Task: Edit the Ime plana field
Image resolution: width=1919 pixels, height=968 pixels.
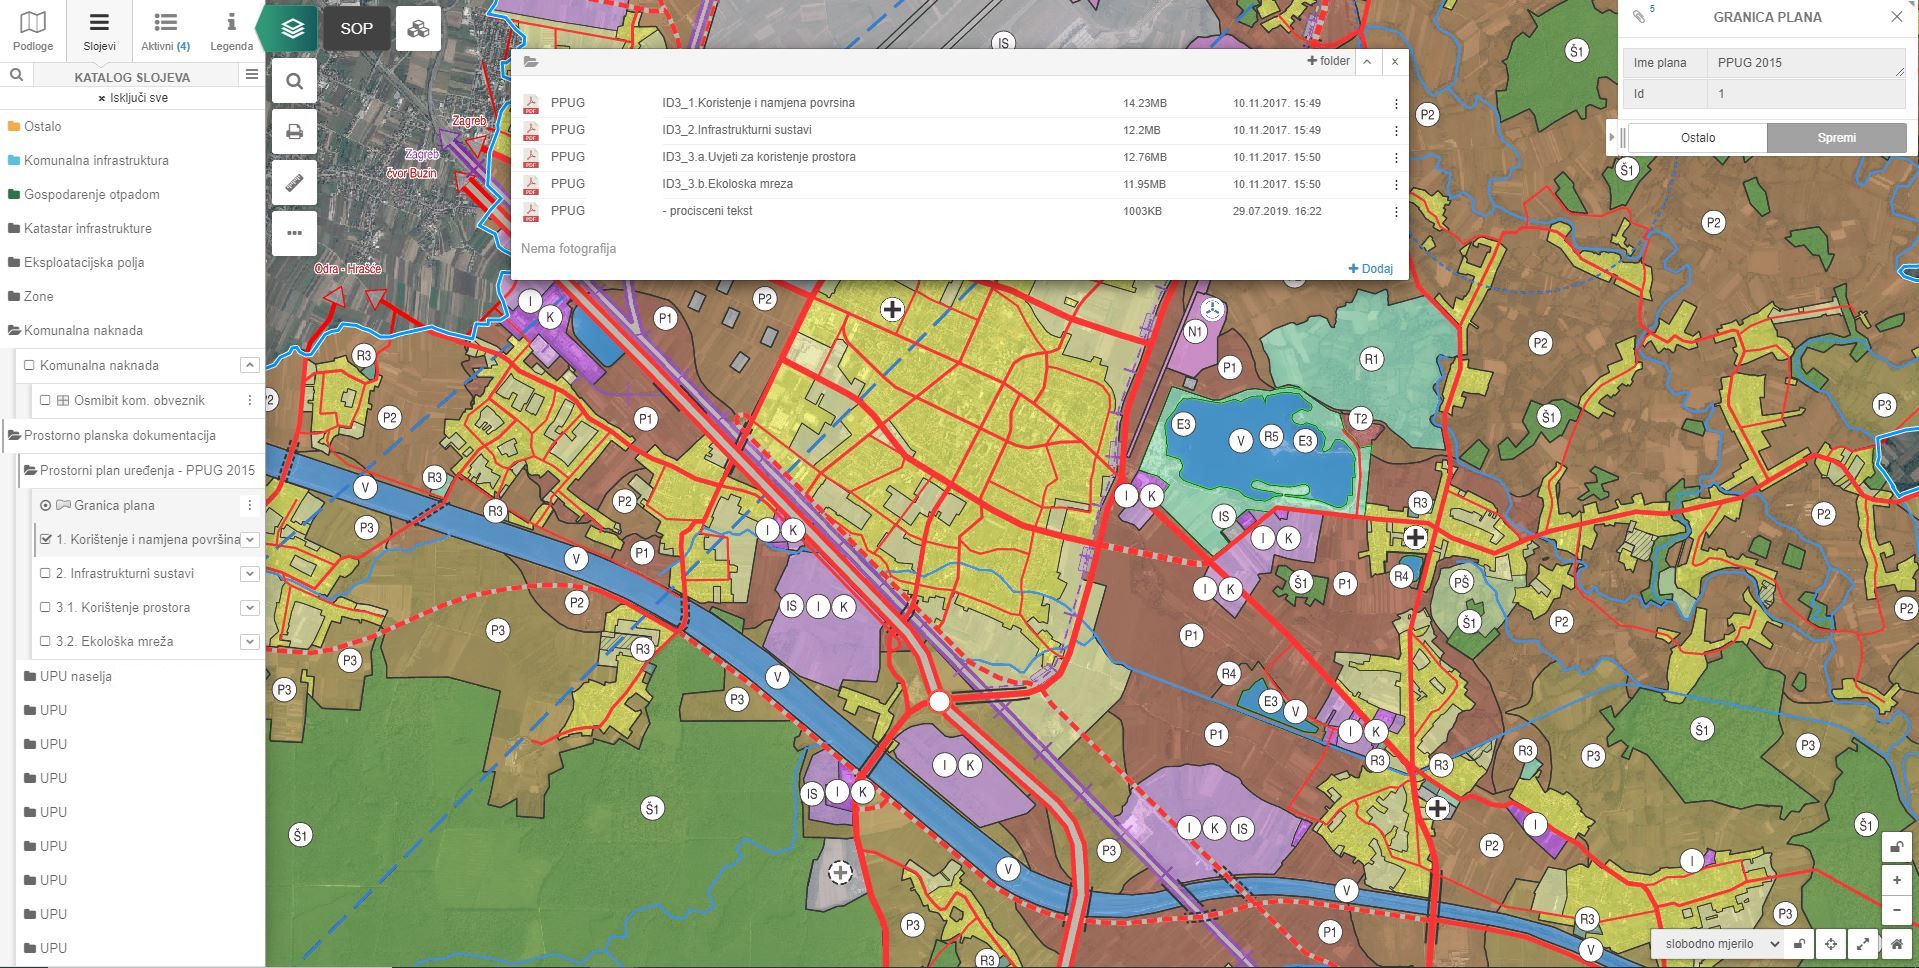Action: (1804, 63)
